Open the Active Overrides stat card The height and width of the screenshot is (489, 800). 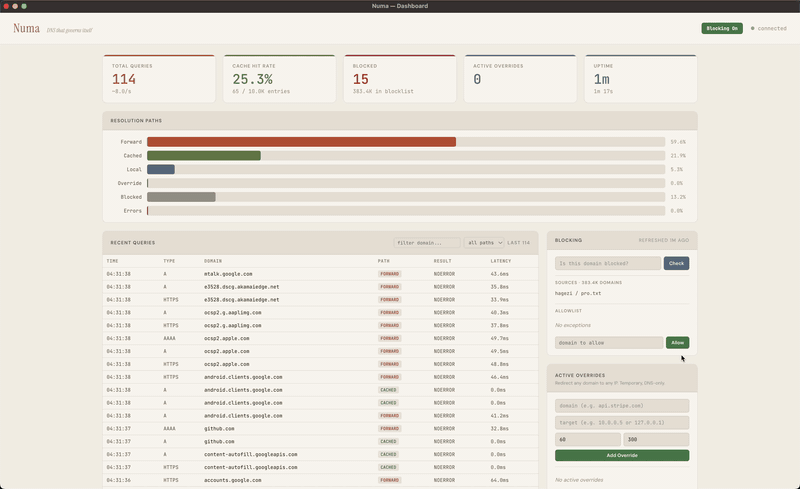click(520, 79)
